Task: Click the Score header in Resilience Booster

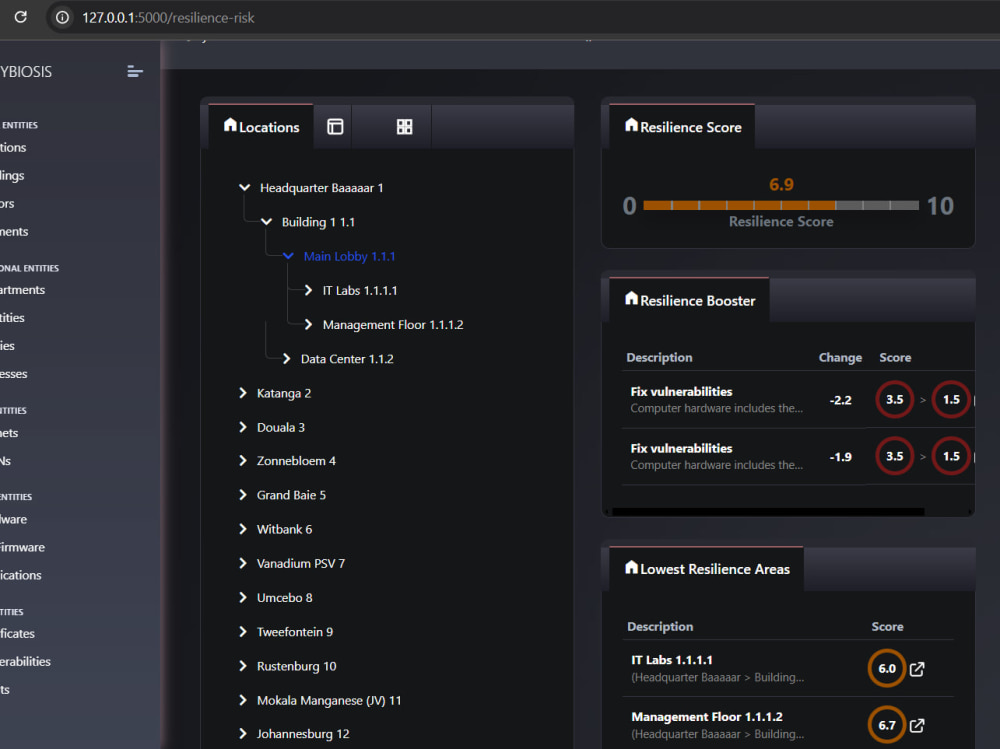Action: tap(895, 357)
